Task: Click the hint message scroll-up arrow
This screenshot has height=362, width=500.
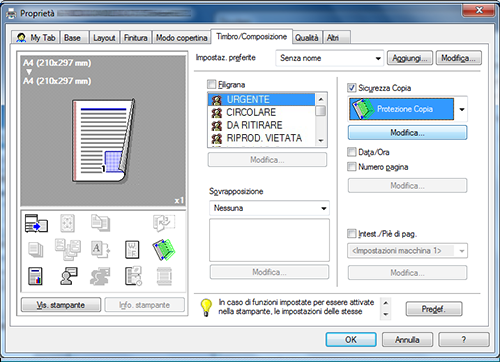Action: (386, 303)
